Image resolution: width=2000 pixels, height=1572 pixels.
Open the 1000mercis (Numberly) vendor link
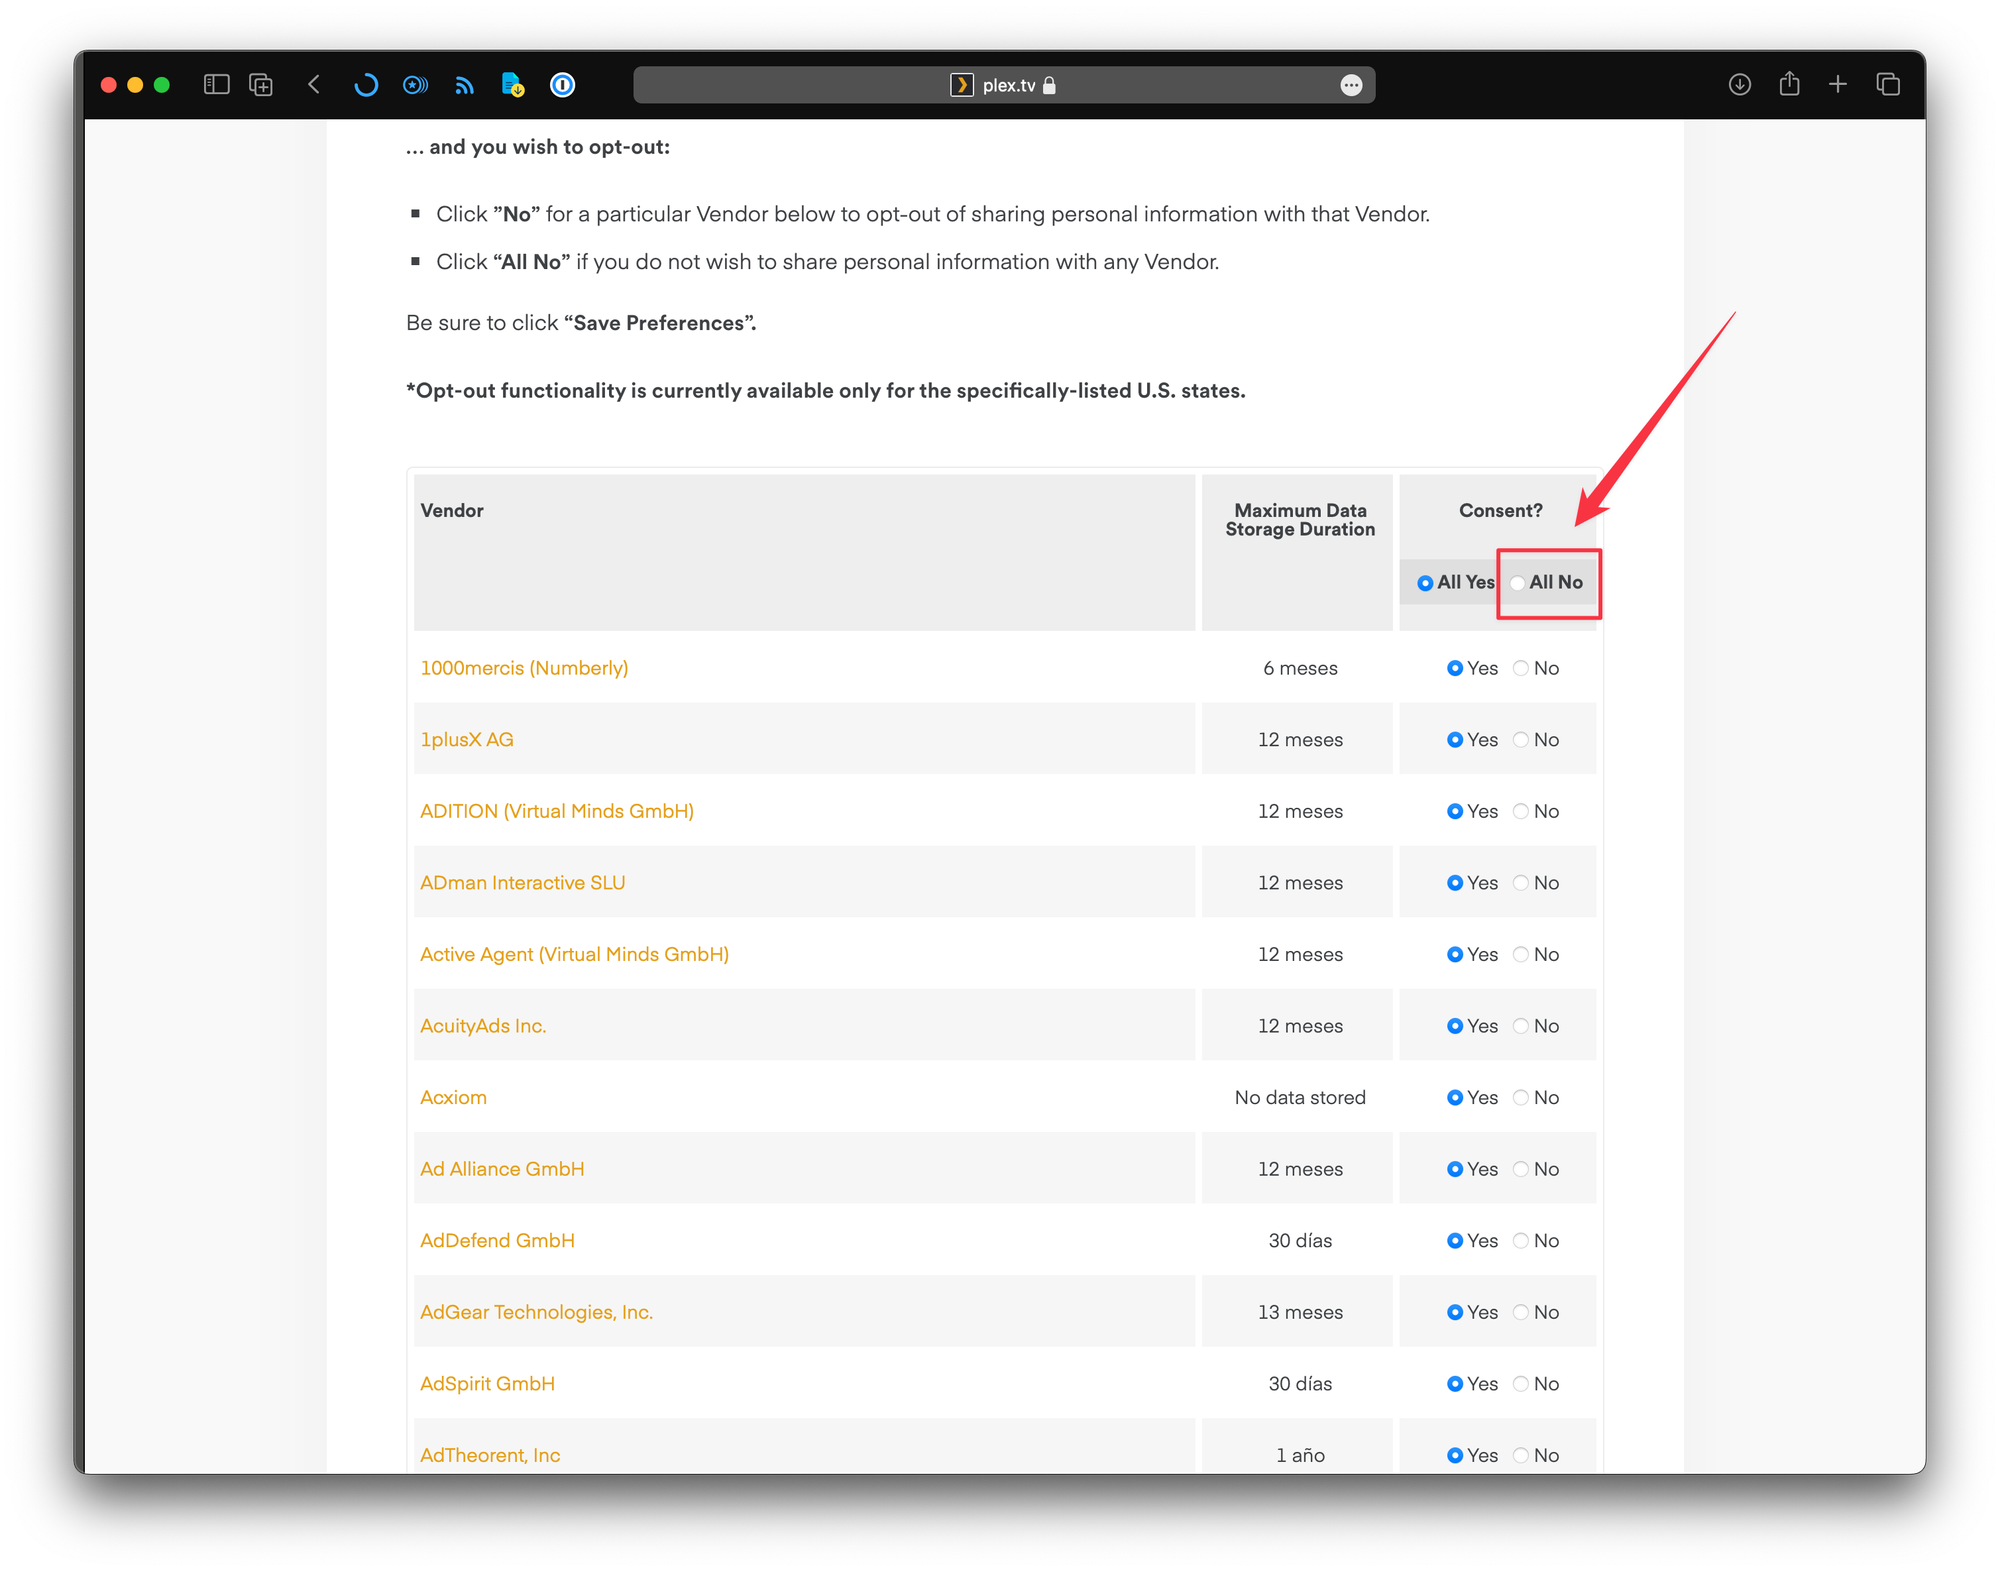524,668
